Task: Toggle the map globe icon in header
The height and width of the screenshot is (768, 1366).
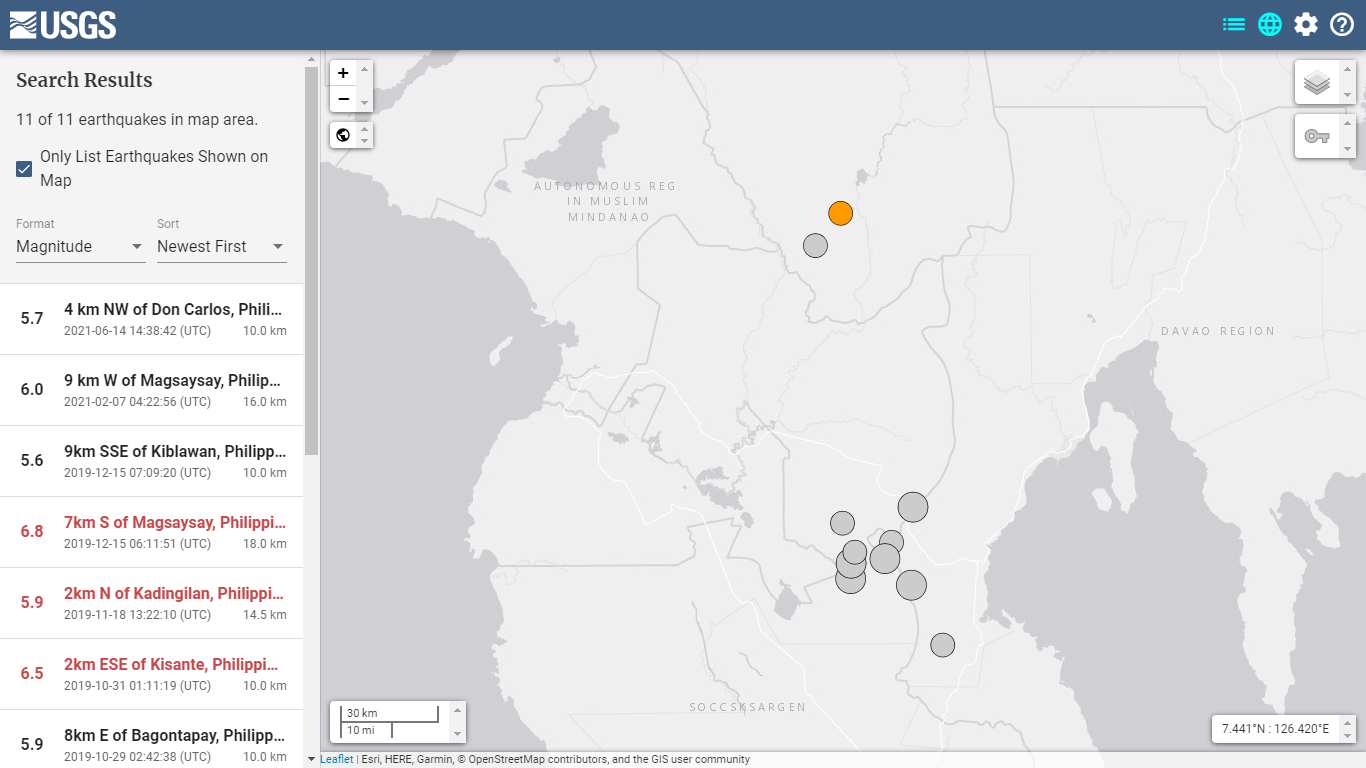Action: 1270,24
